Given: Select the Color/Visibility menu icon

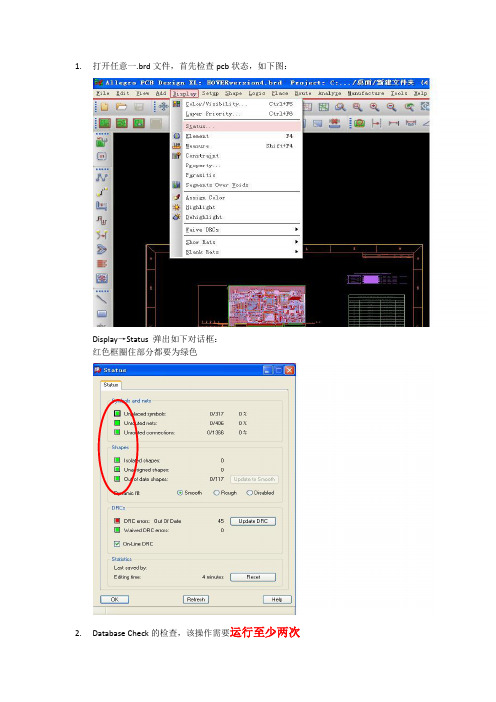Looking at the screenshot, I should (176, 104).
